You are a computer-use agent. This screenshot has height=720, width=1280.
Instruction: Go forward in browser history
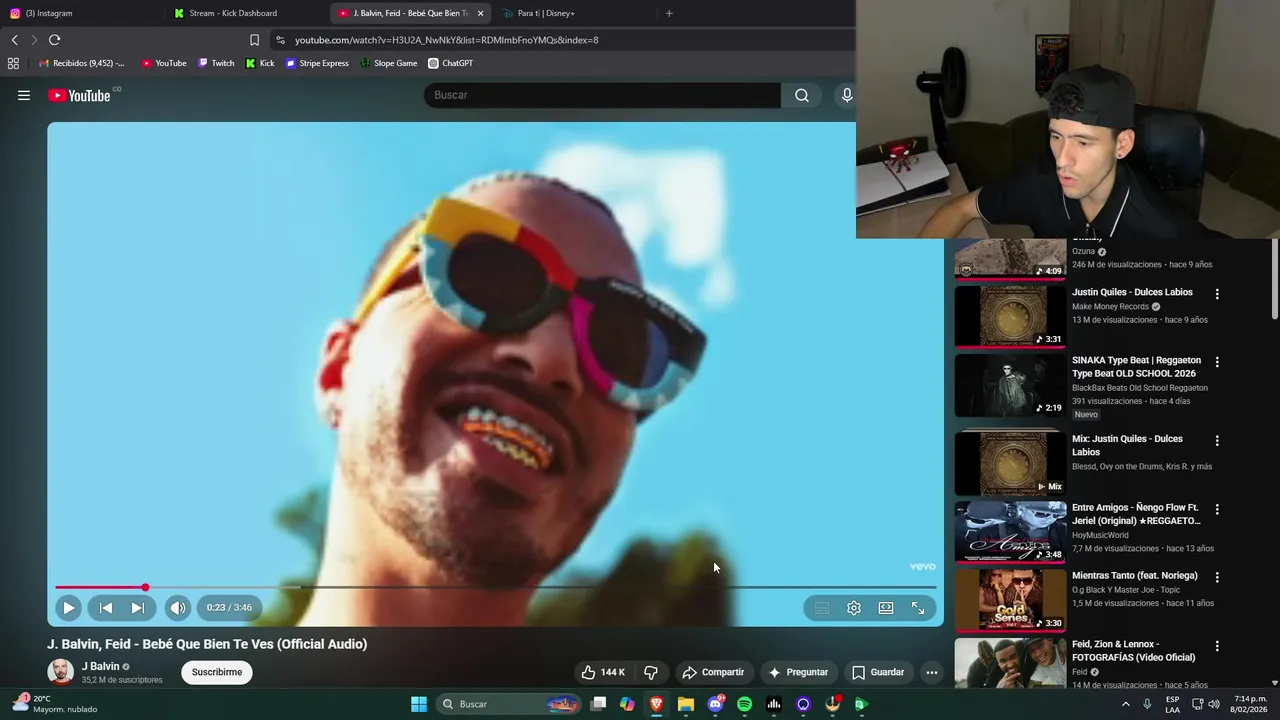[x=34, y=40]
